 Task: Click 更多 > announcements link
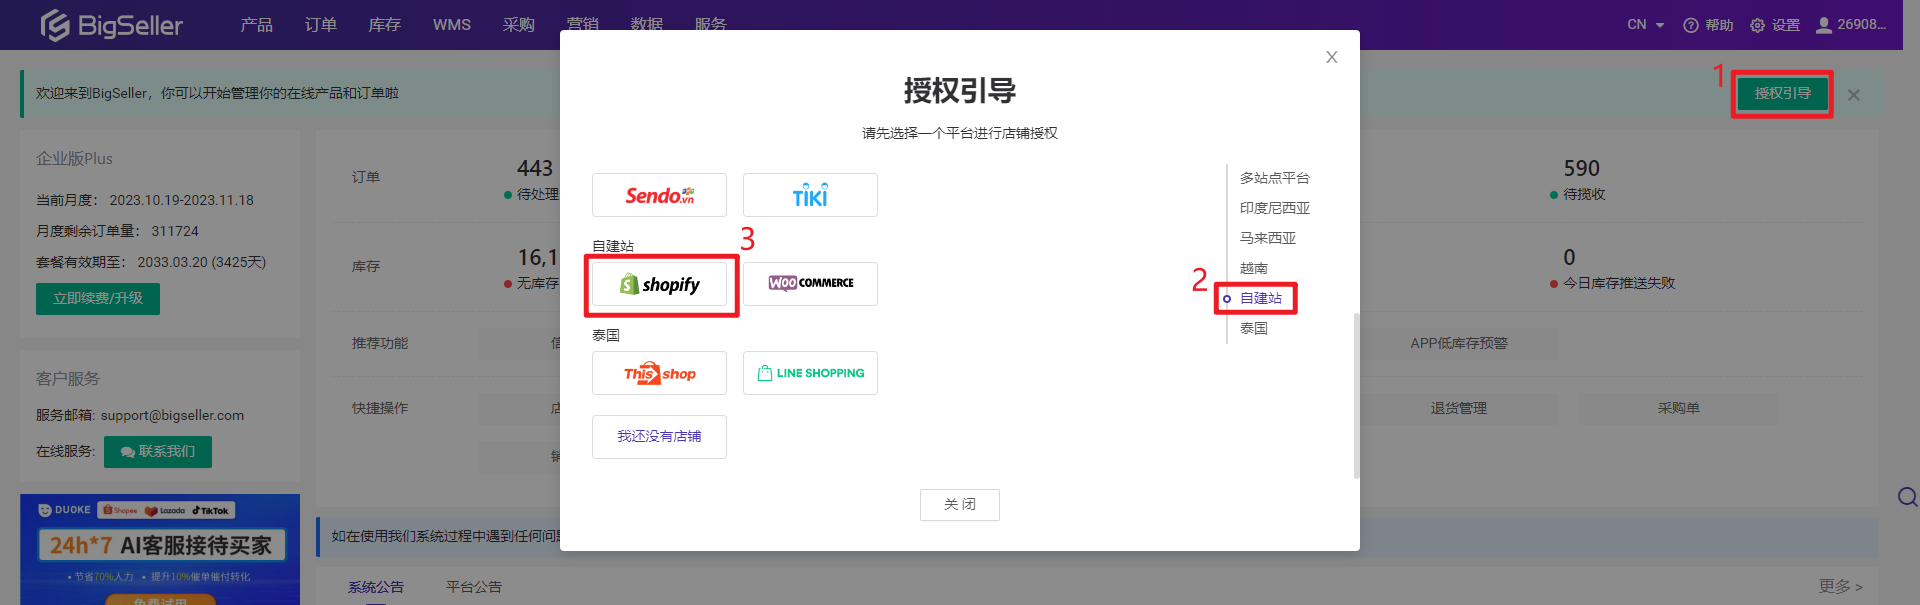[x=1841, y=587]
